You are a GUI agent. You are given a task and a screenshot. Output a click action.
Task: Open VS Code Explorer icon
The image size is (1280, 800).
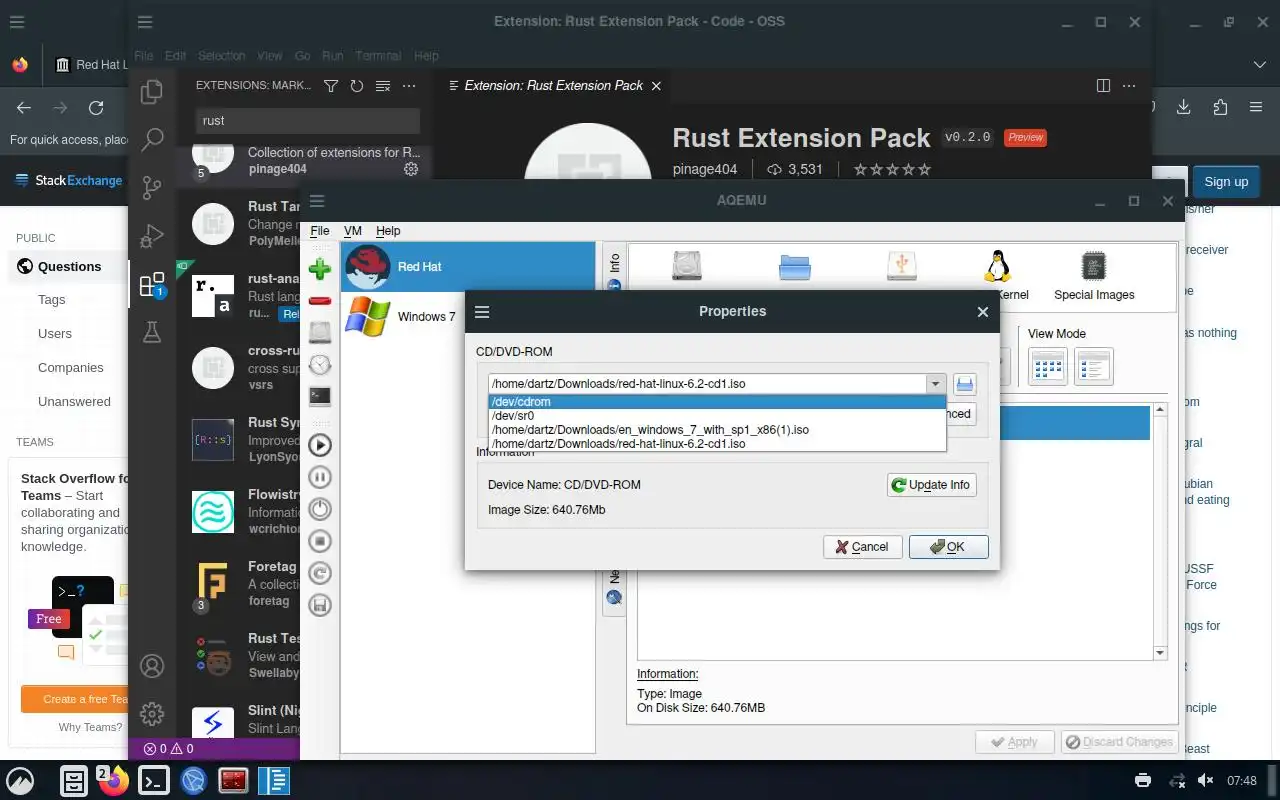pyautogui.click(x=152, y=92)
